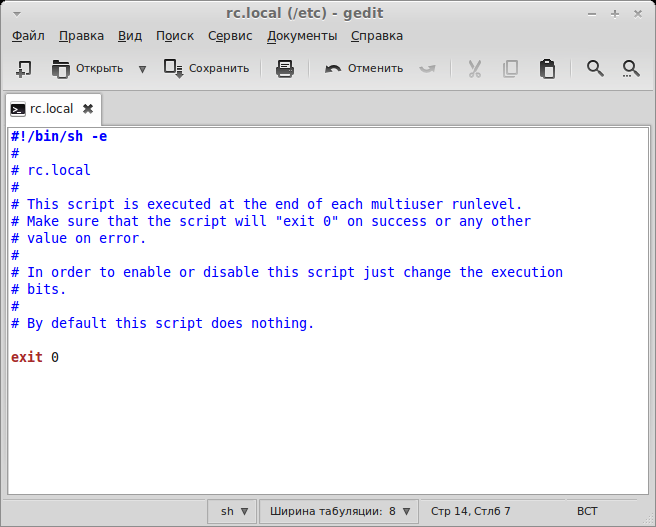This screenshot has width=656, height=527.
Task: Click the terminal icon on rc.local tab
Action: click(x=18, y=110)
